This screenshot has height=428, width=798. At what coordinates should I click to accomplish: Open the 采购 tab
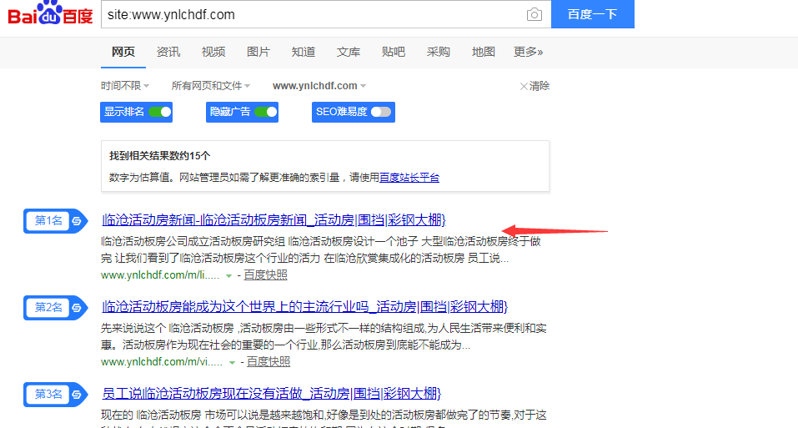coord(438,52)
